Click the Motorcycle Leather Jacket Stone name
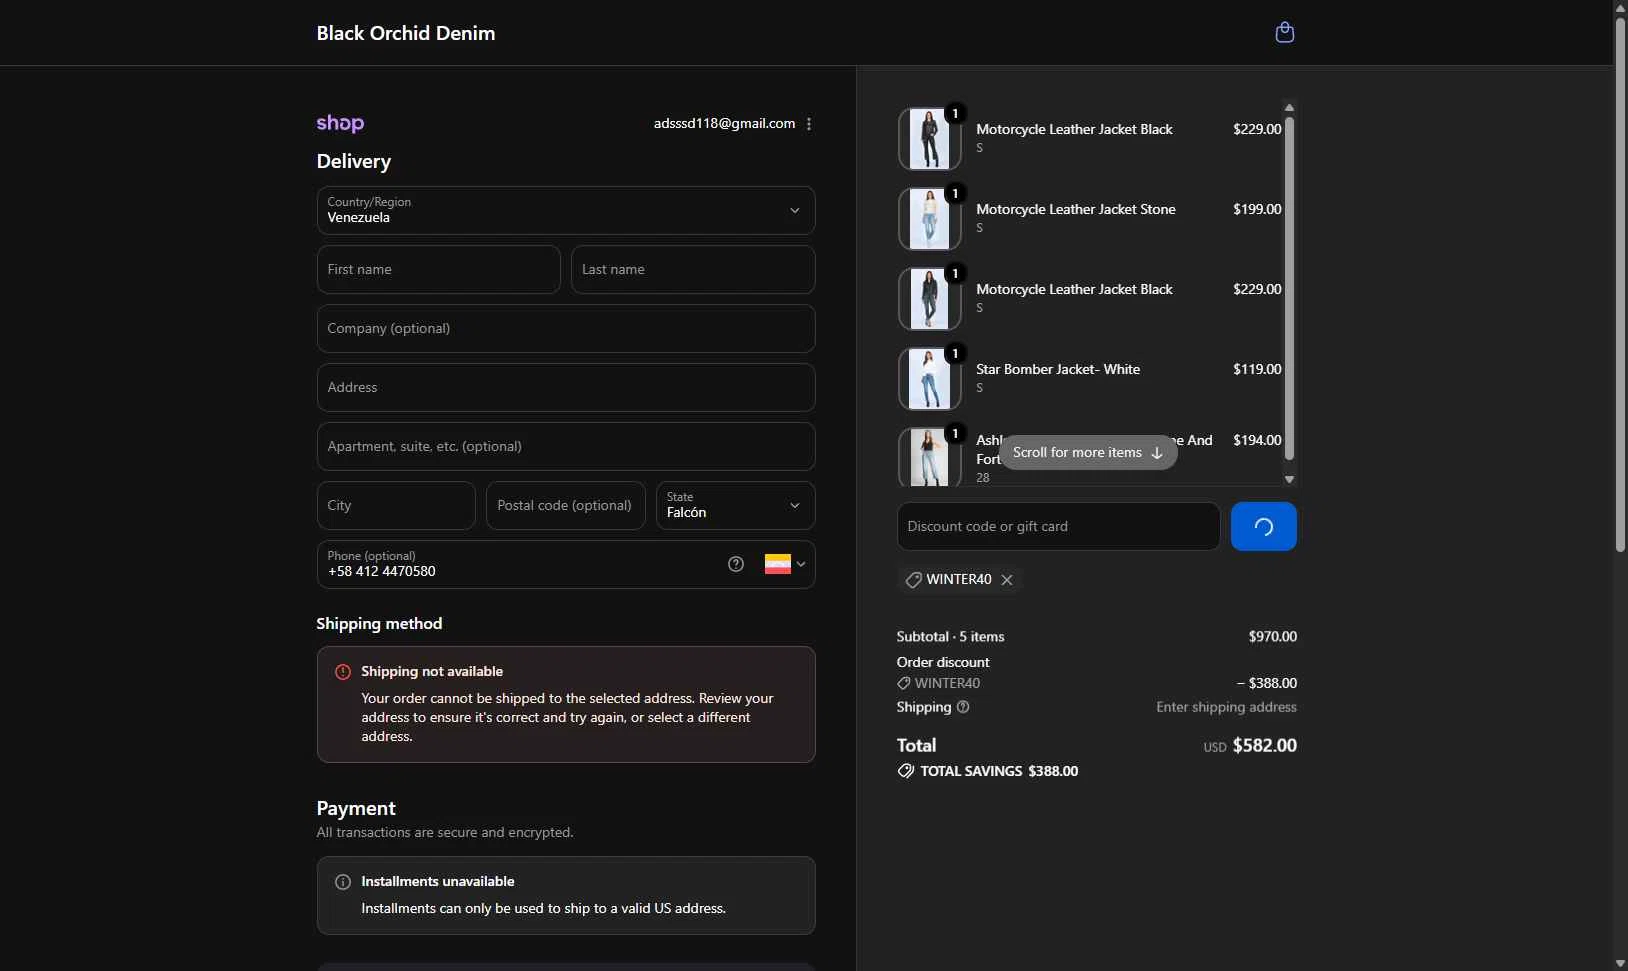The height and width of the screenshot is (971, 1628). click(1076, 210)
